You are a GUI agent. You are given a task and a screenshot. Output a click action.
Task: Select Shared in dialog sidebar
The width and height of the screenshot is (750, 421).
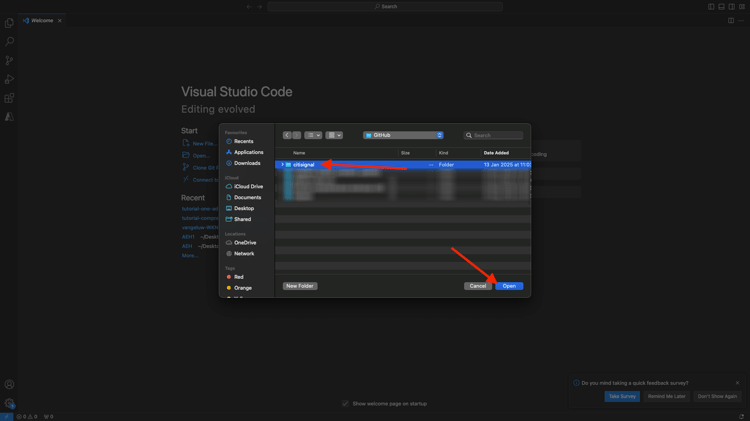pyautogui.click(x=242, y=220)
